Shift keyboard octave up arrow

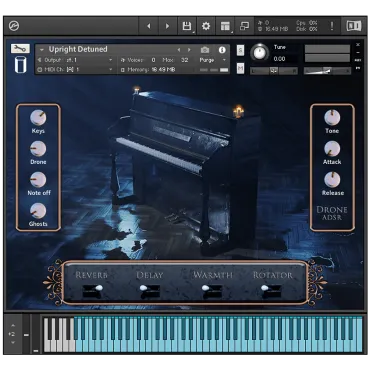[x=13, y=325]
